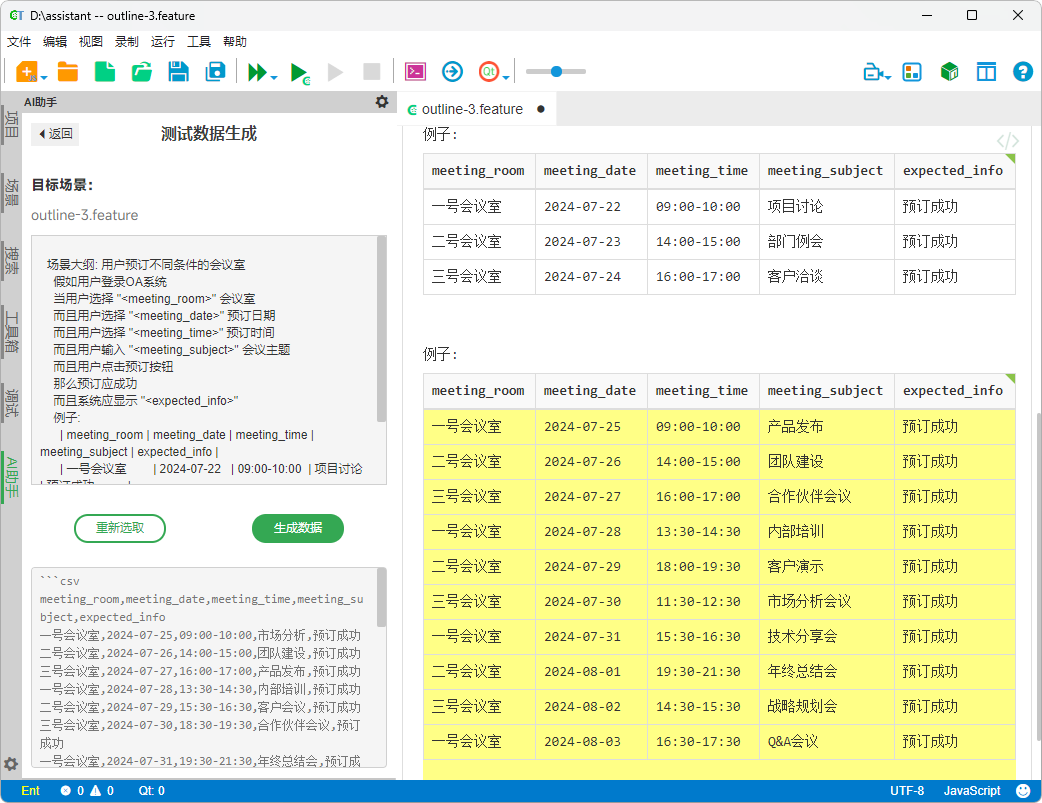Click the toolbar speed slider handle

point(556,71)
